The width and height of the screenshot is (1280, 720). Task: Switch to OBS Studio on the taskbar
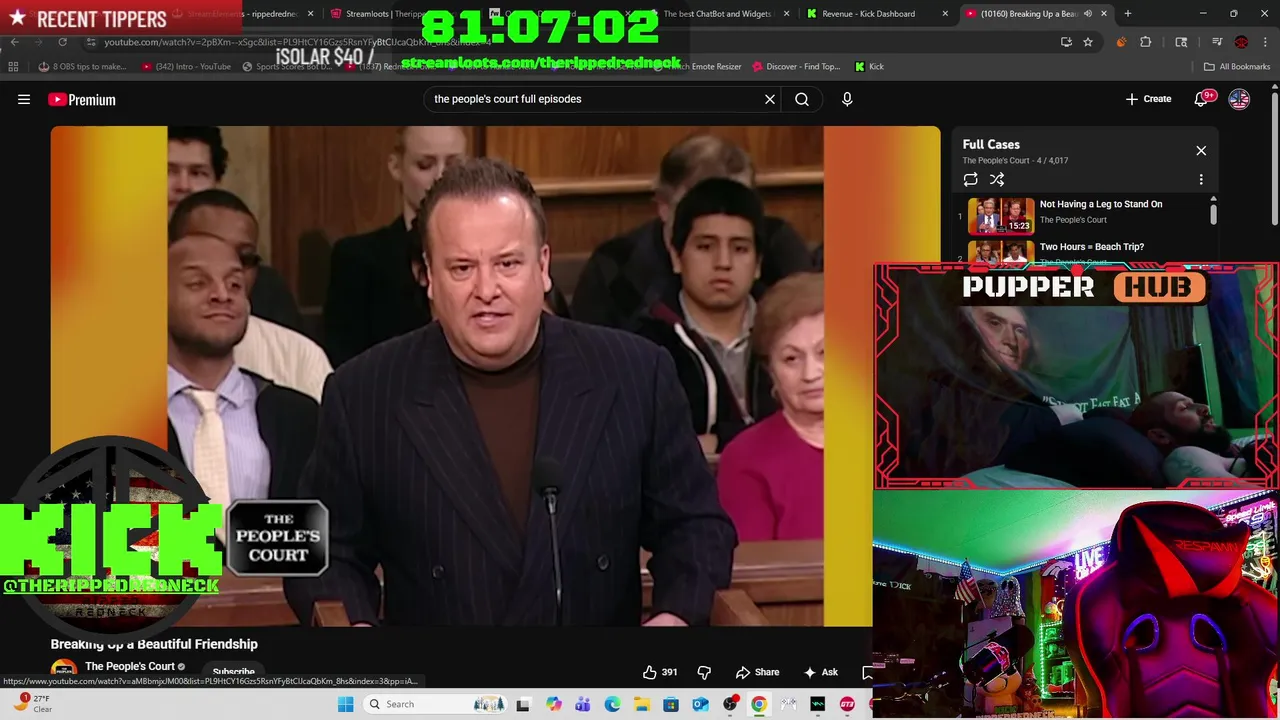click(x=730, y=704)
